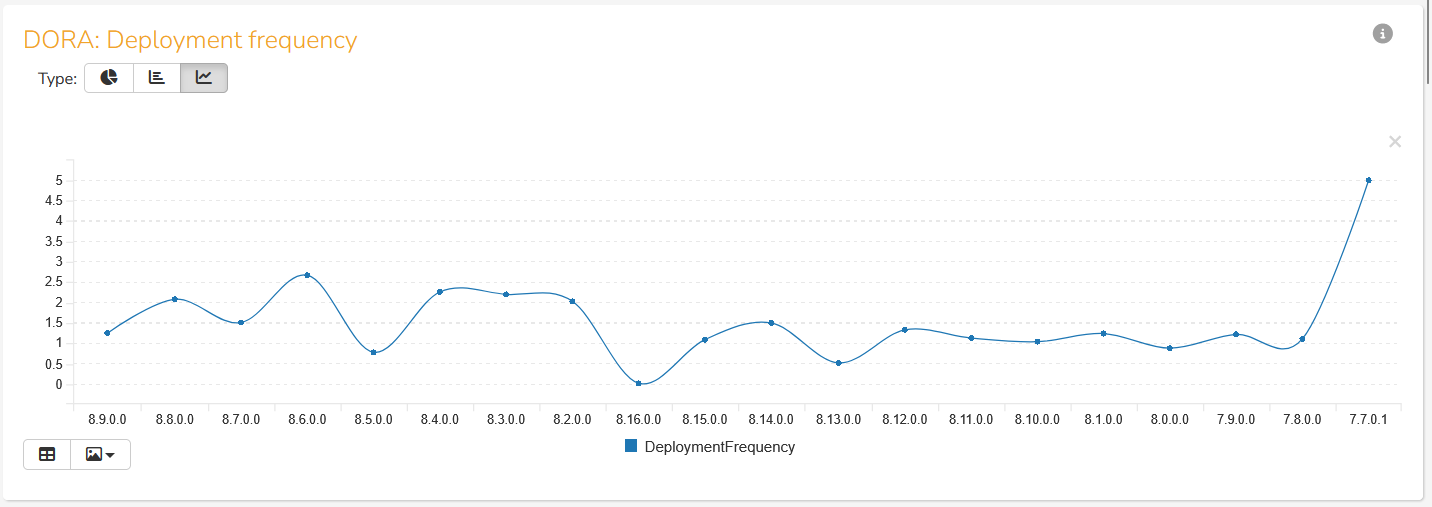Click the 8.4.0.0 data point marker

click(x=440, y=292)
